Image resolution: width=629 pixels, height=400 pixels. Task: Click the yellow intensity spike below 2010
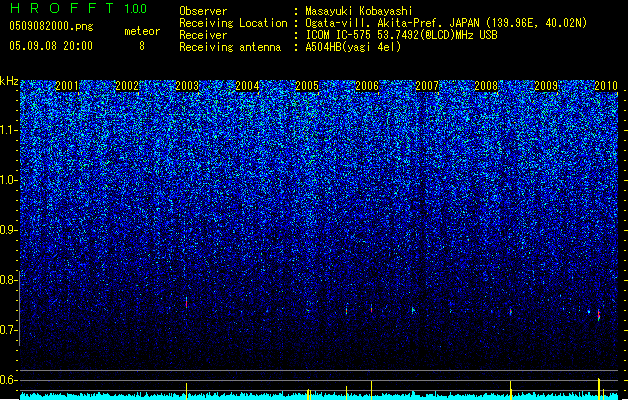coord(599,389)
